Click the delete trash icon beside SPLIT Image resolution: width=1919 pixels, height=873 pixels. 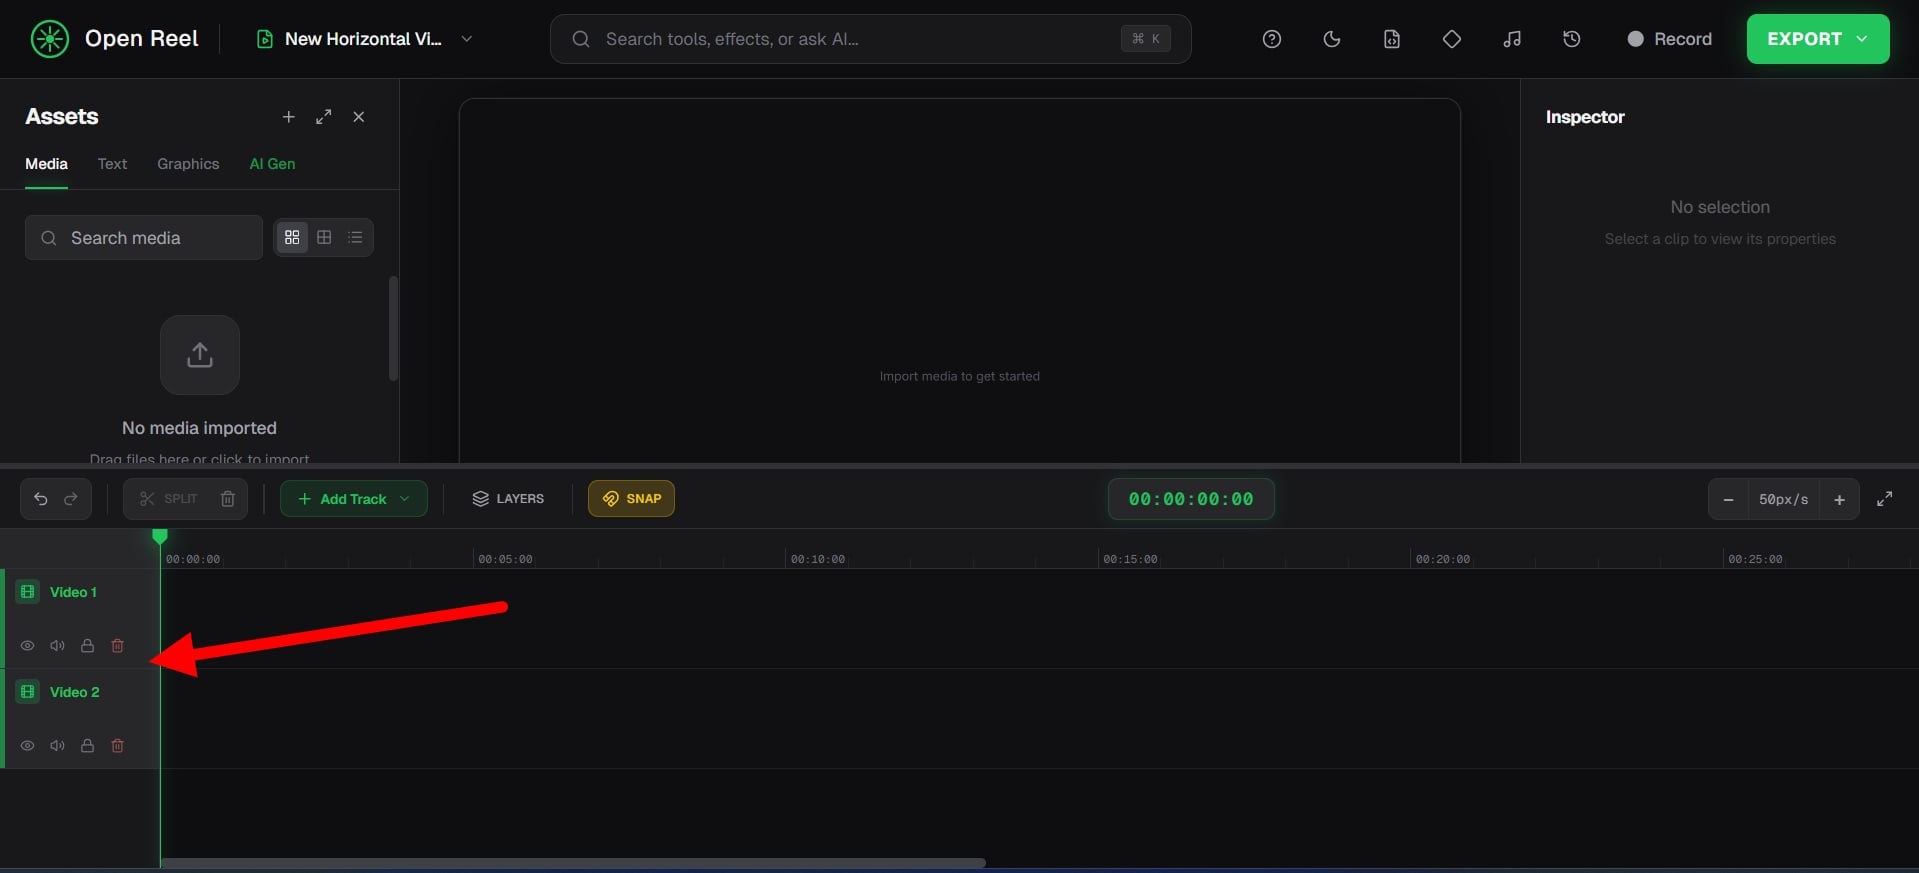click(x=228, y=499)
